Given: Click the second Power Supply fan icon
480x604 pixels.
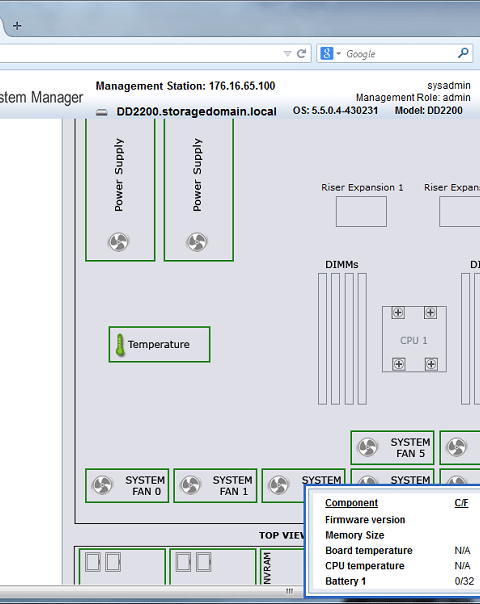Looking at the screenshot, I should [x=197, y=242].
